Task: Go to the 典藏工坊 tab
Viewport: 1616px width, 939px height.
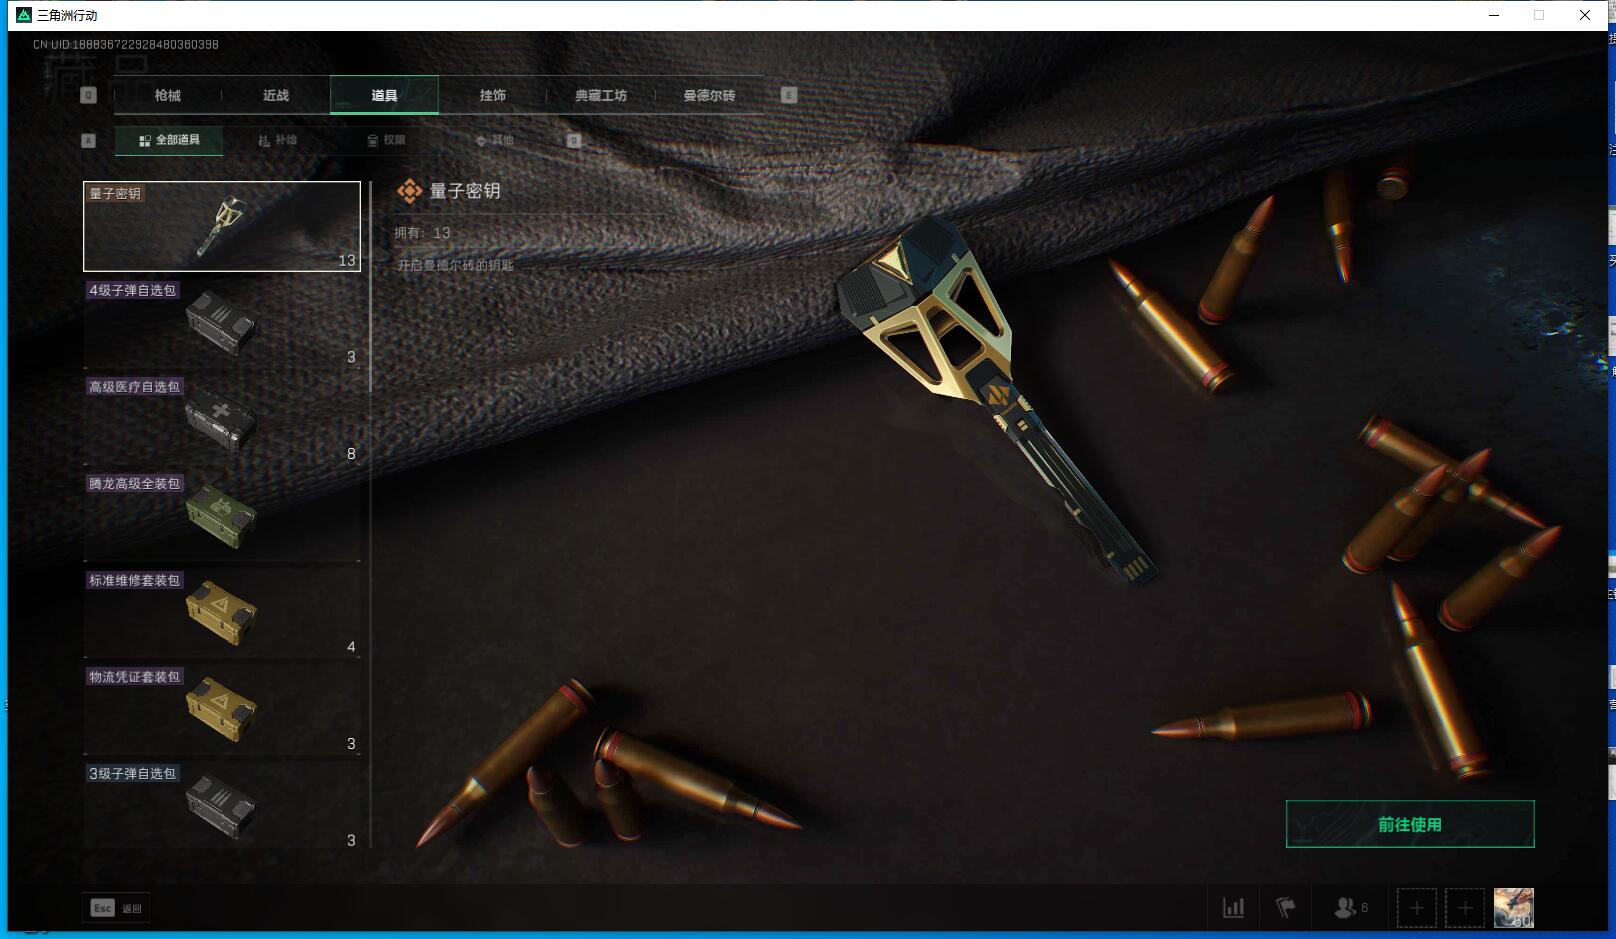Action: click(x=601, y=95)
